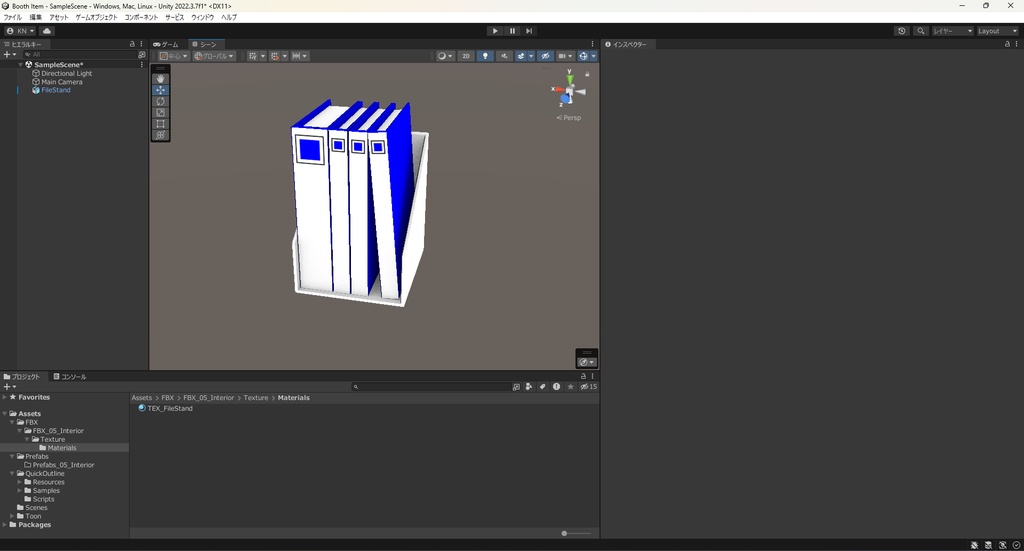Toggle hidden objects scene visibility

(x=545, y=56)
